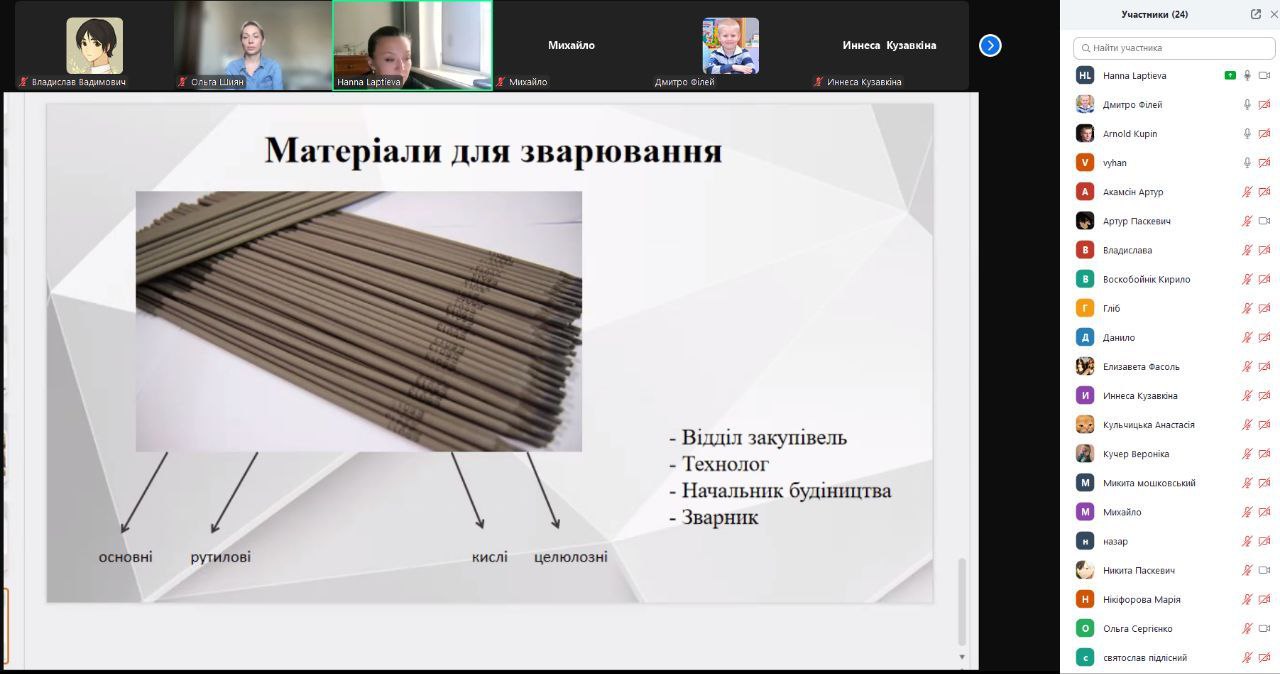Click Hanna Laptieva's microphone icon in list
1280x674 pixels.
[x=1247, y=75]
